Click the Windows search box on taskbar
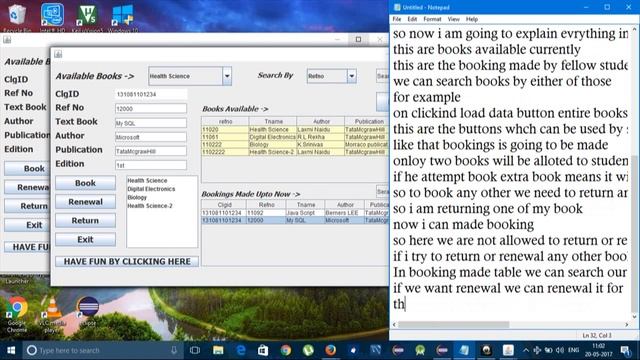Image resolution: width=640 pixels, height=360 pixels. (102, 350)
